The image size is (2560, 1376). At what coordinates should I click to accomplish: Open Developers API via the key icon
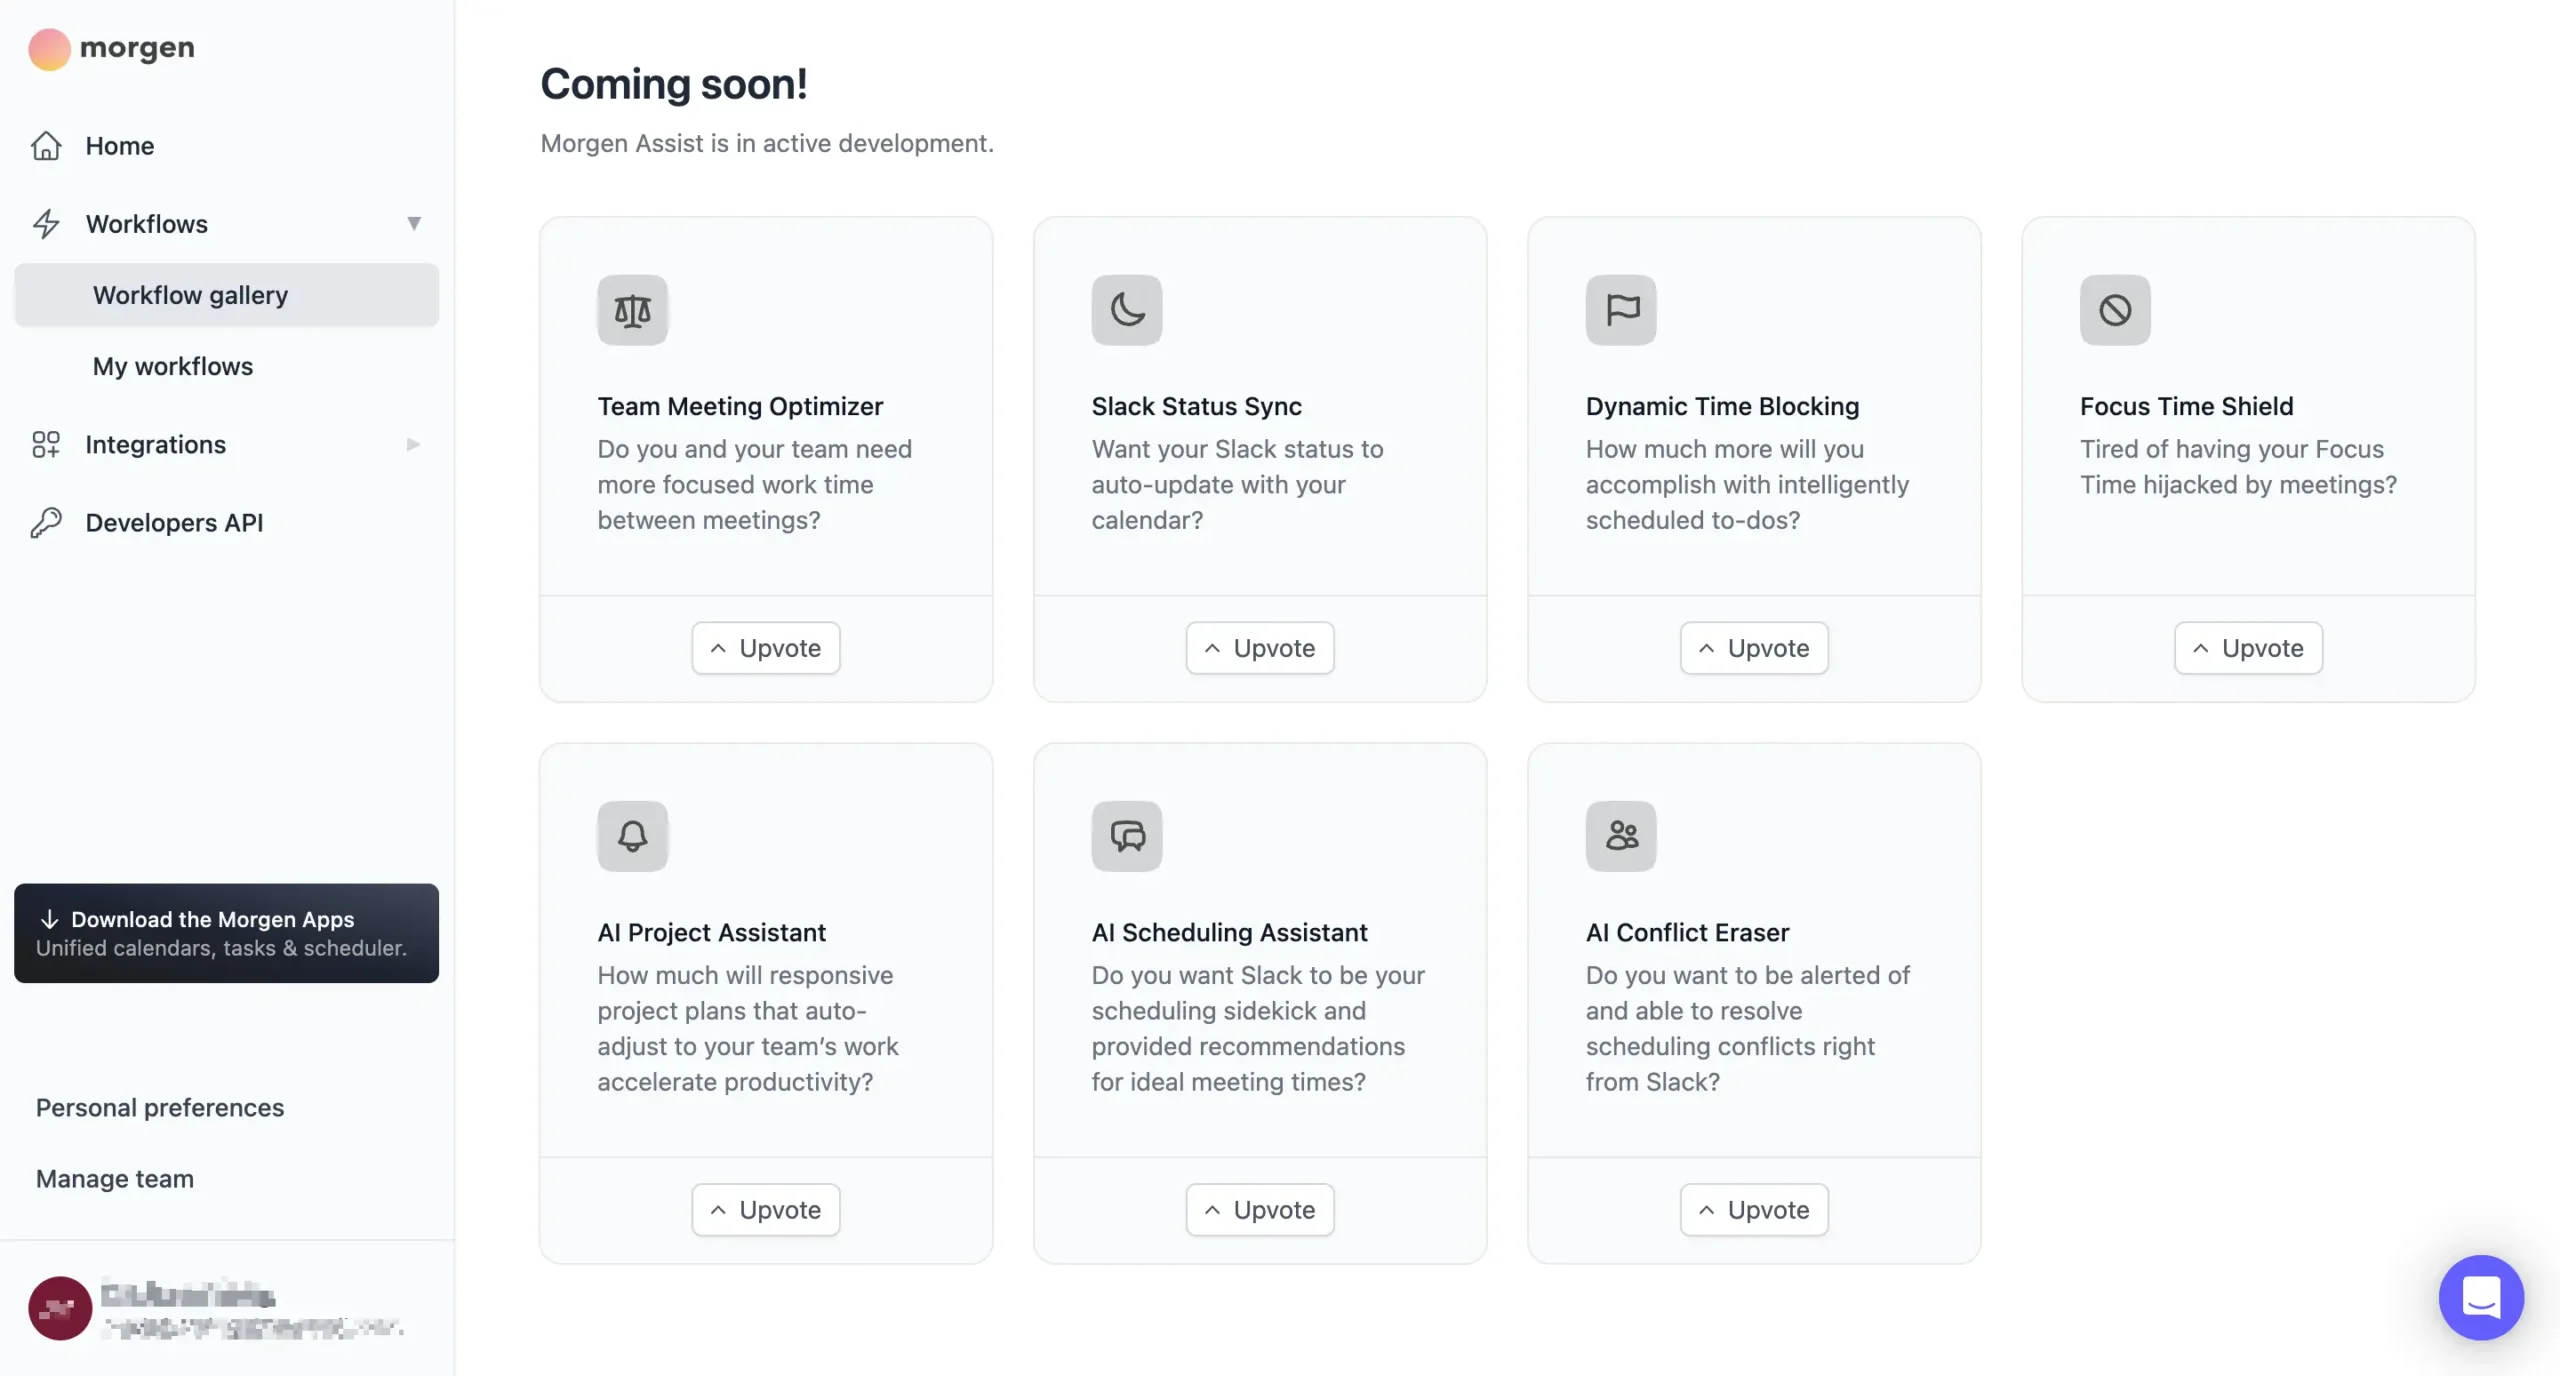(x=46, y=522)
